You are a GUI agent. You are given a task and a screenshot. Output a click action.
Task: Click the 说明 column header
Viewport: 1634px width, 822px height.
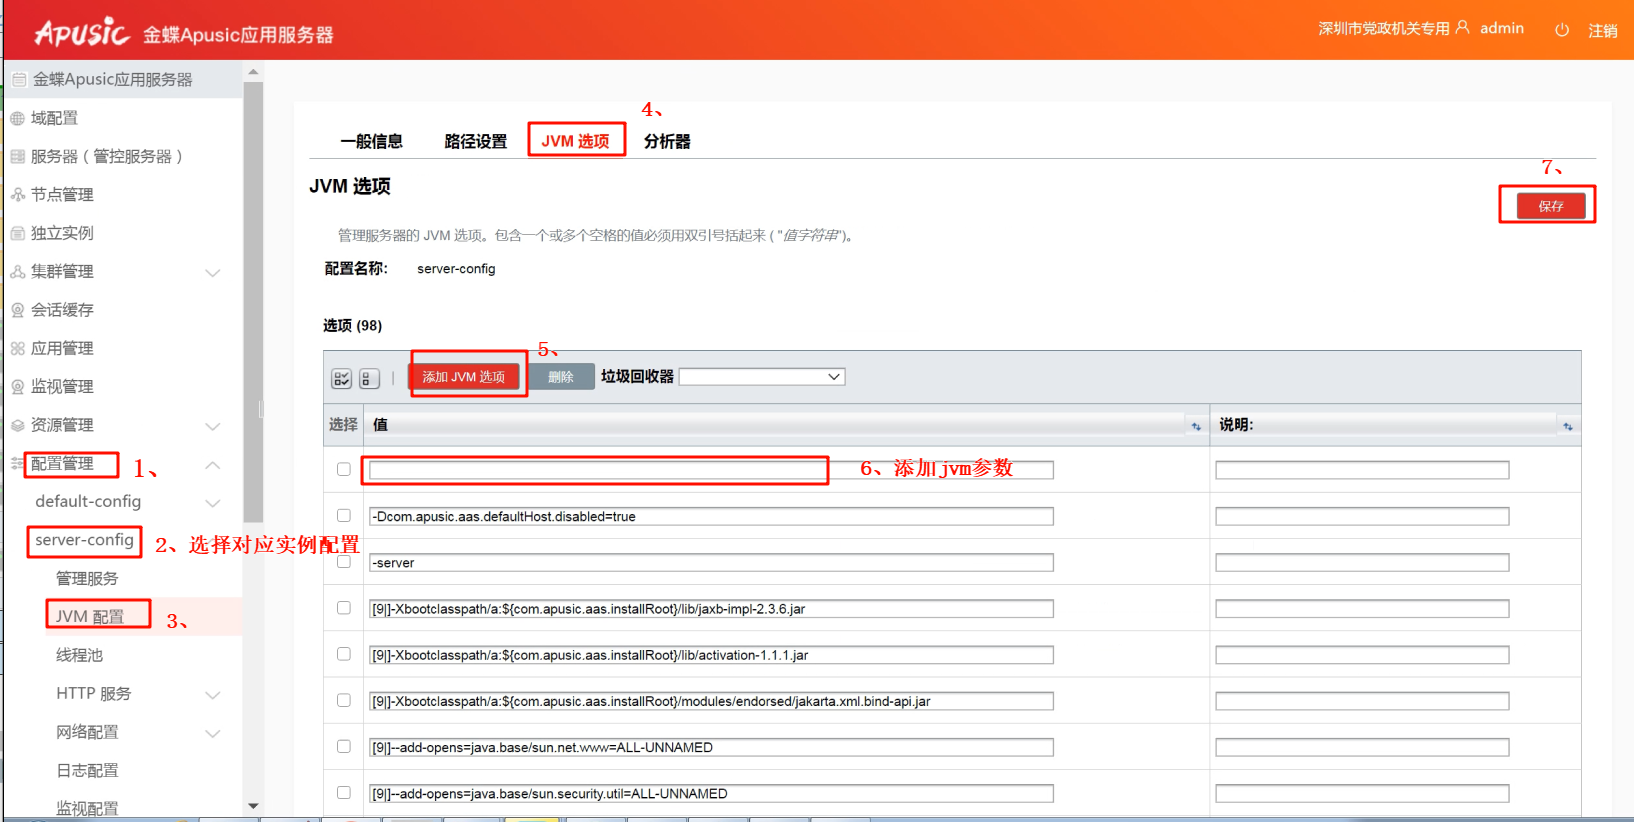pos(1236,425)
